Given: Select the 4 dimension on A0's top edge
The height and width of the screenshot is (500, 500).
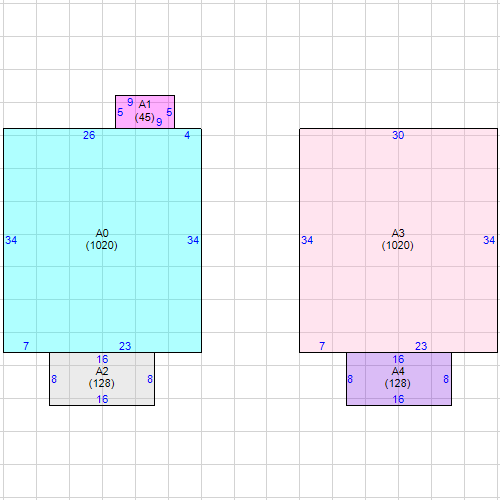Looking at the screenshot, I should tap(187, 135).
